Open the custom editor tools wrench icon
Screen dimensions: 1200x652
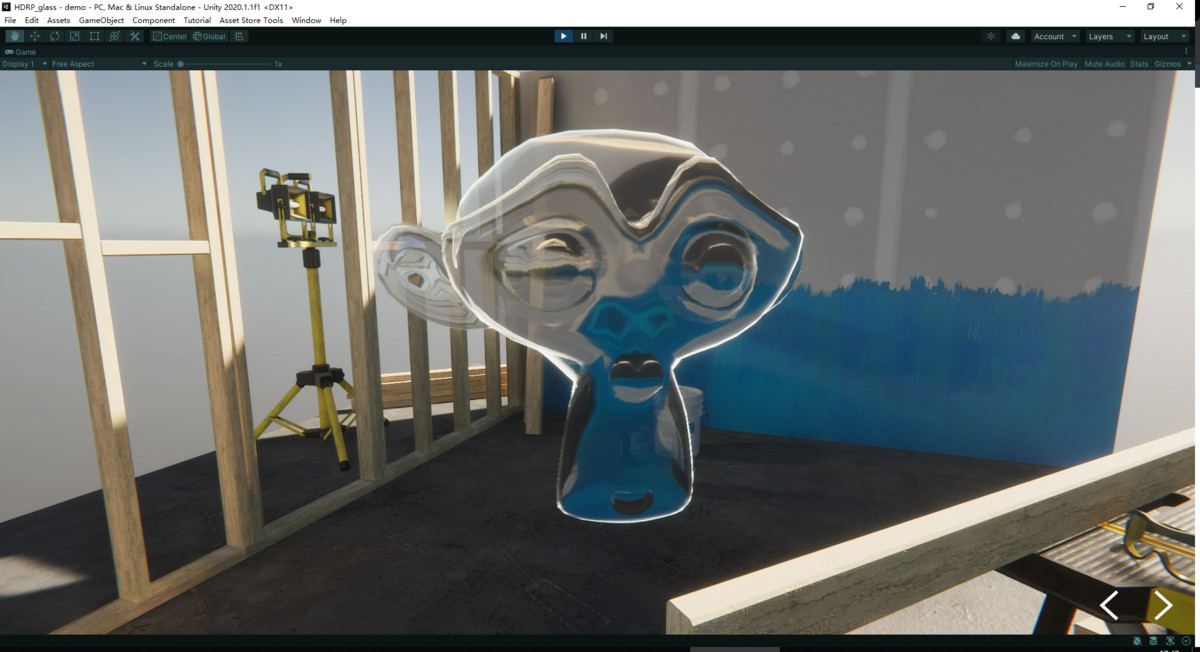coord(134,36)
